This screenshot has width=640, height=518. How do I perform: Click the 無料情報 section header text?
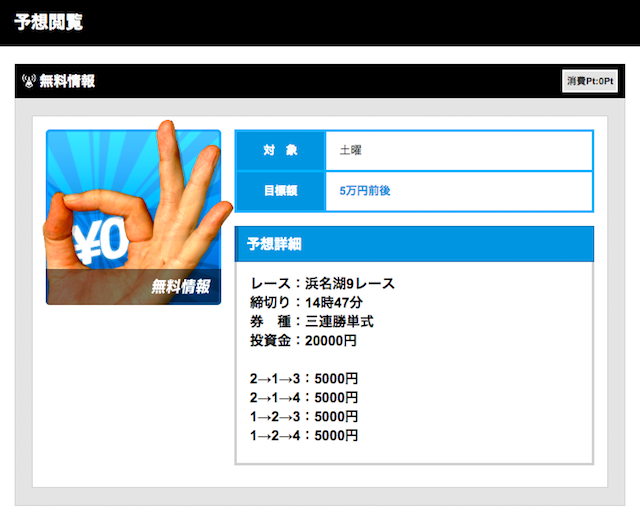click(67, 81)
